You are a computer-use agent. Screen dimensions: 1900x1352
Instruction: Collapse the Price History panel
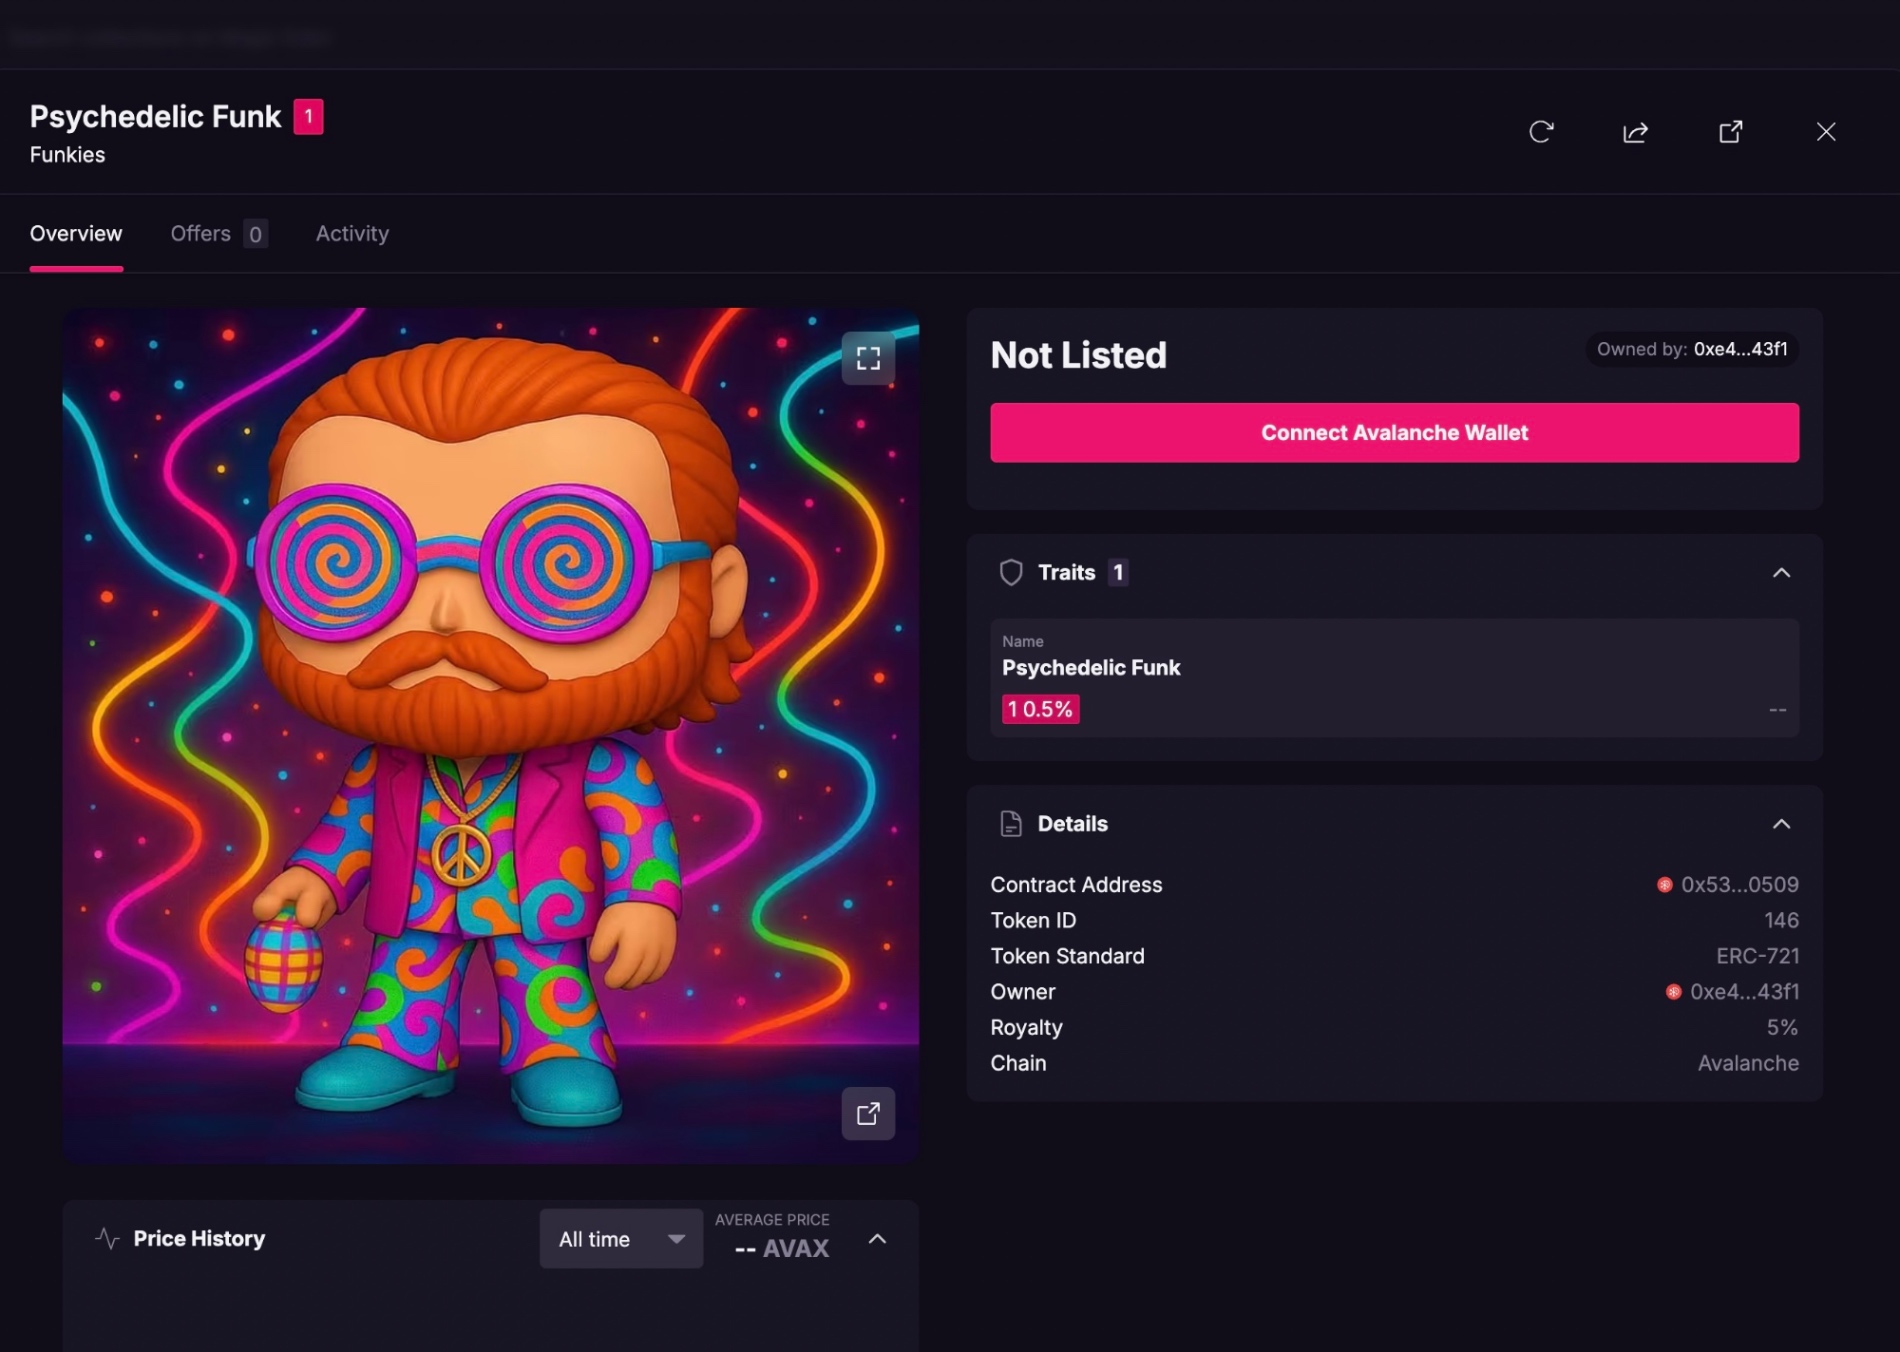[x=877, y=1239]
